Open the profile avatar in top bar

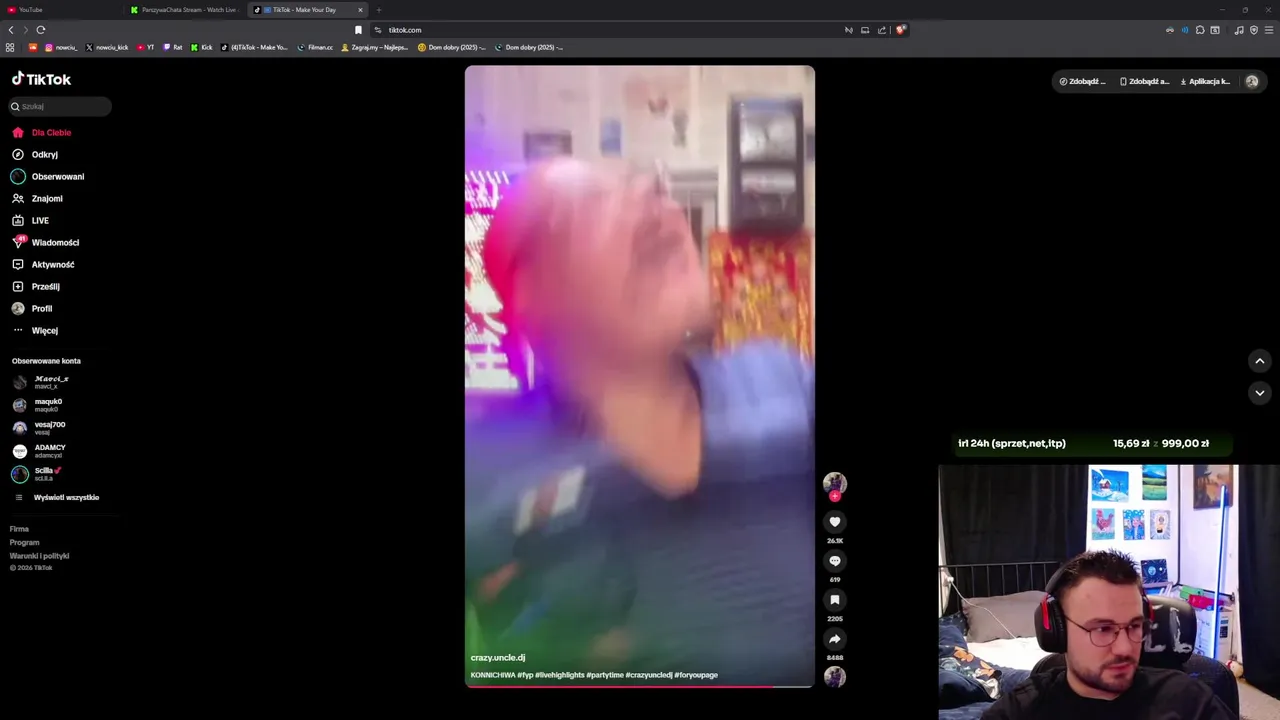pos(1252,81)
